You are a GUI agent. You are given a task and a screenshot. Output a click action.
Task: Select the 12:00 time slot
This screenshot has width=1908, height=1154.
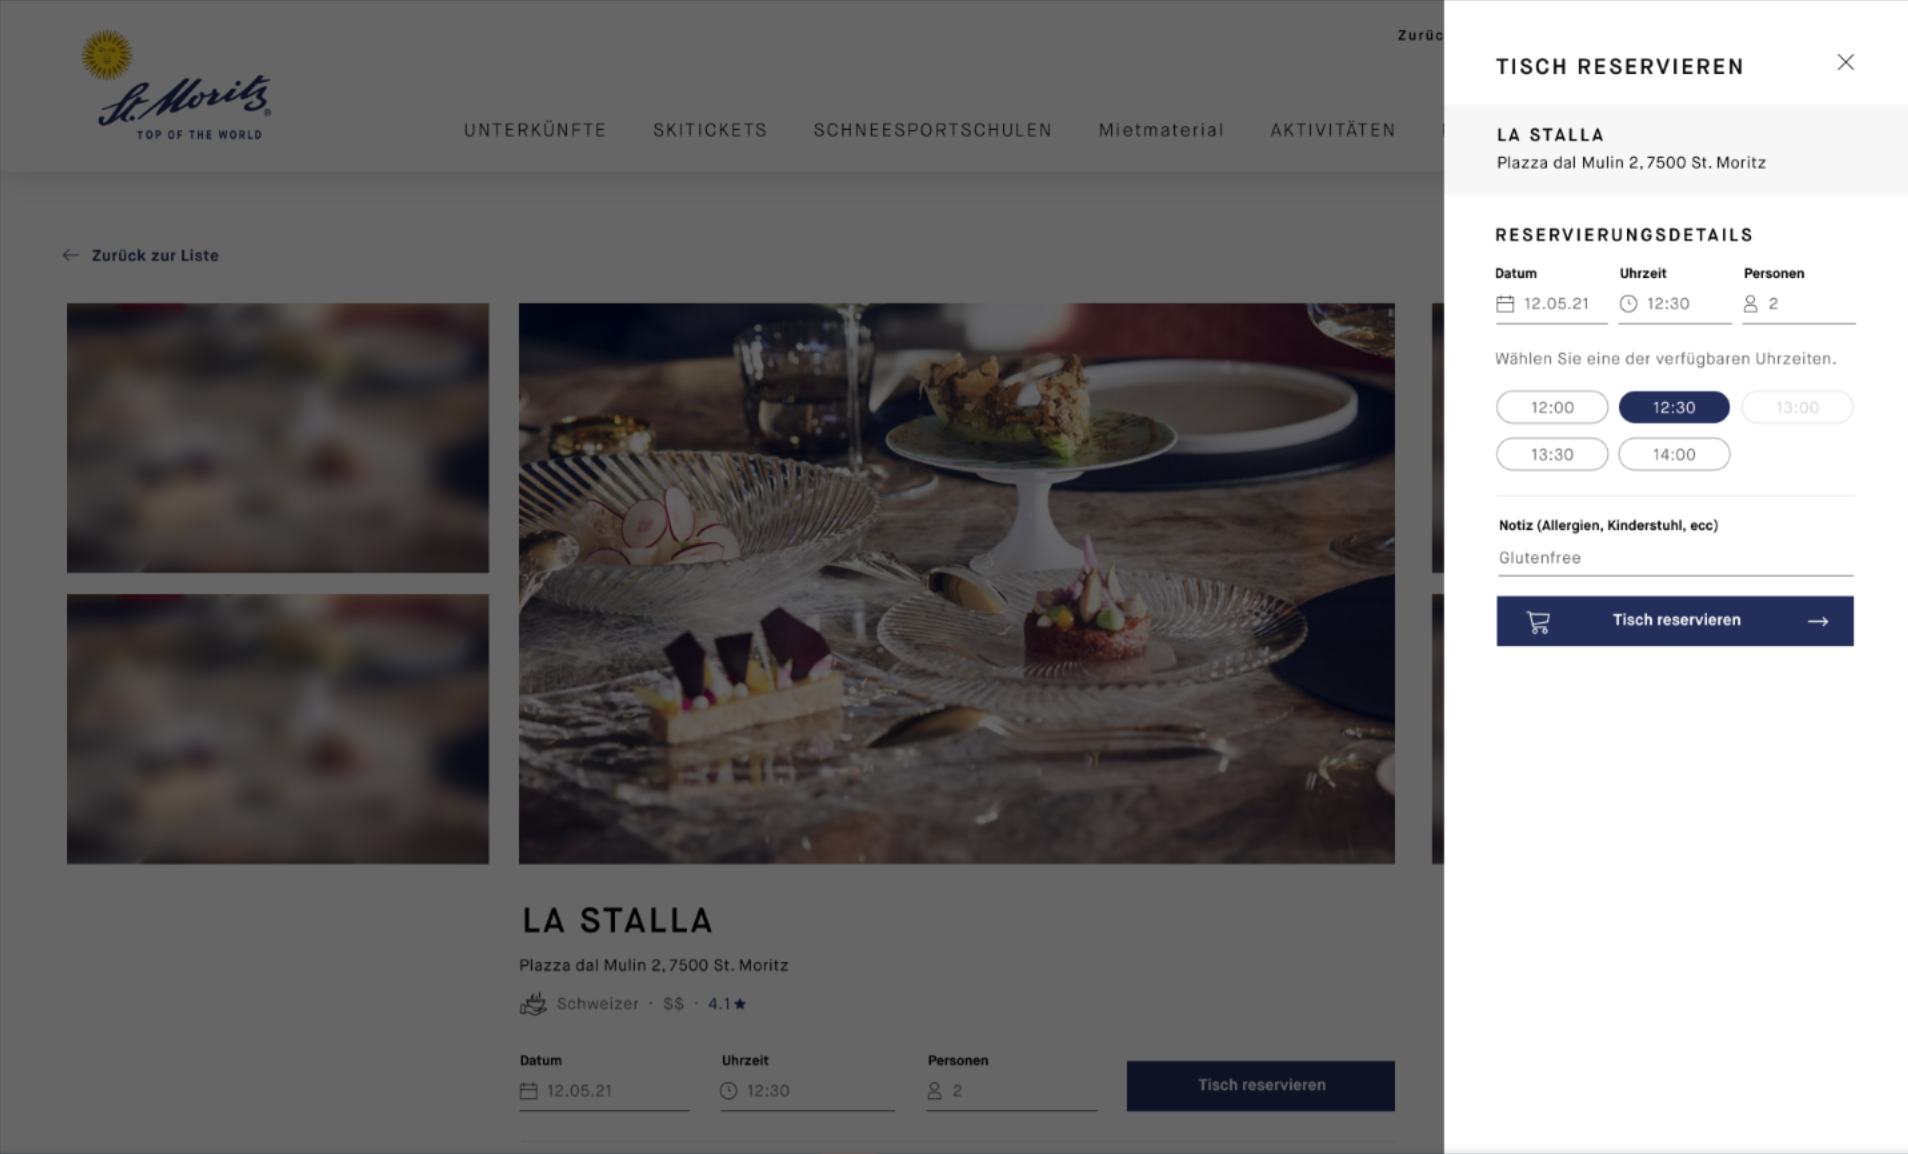(x=1552, y=407)
